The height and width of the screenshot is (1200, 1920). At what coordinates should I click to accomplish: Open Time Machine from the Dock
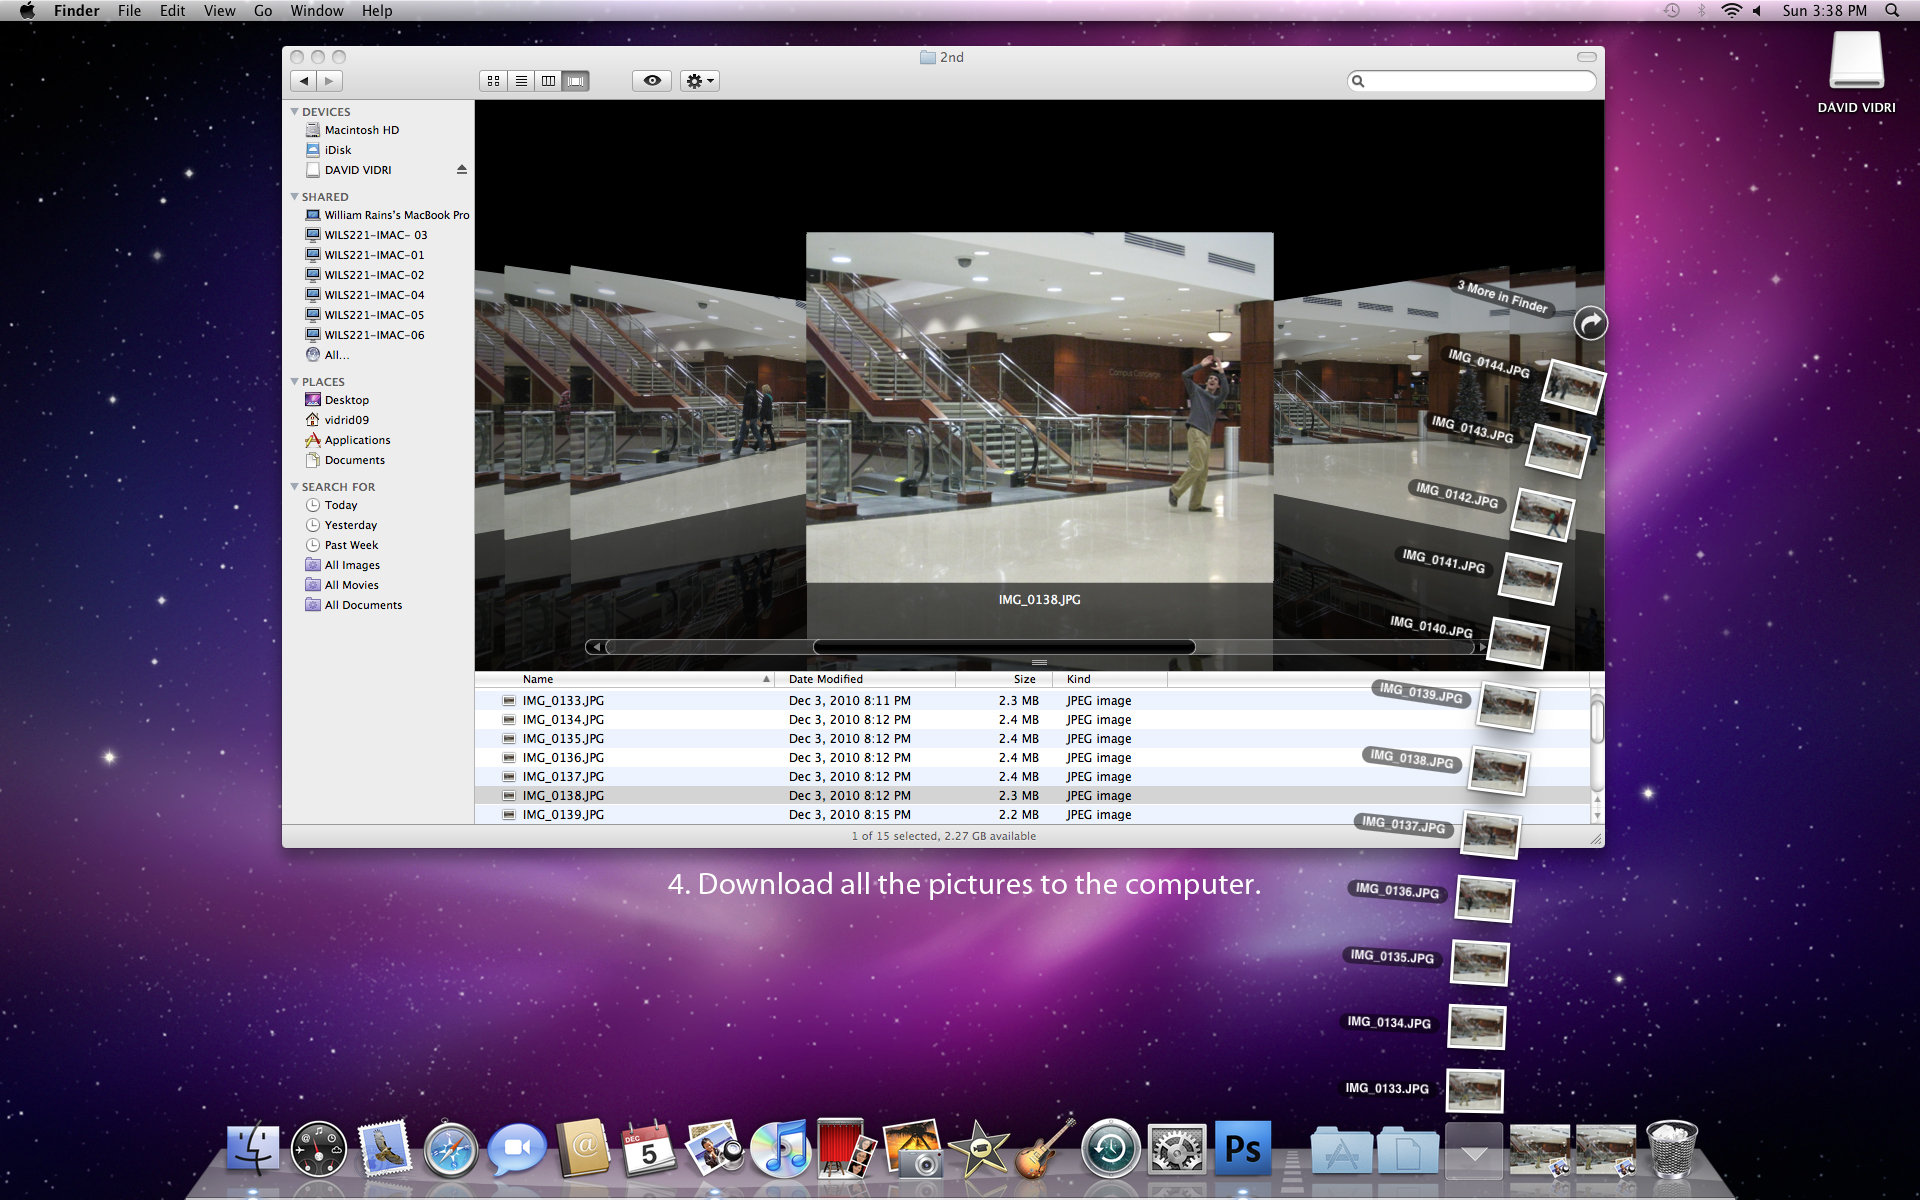click(1111, 1150)
